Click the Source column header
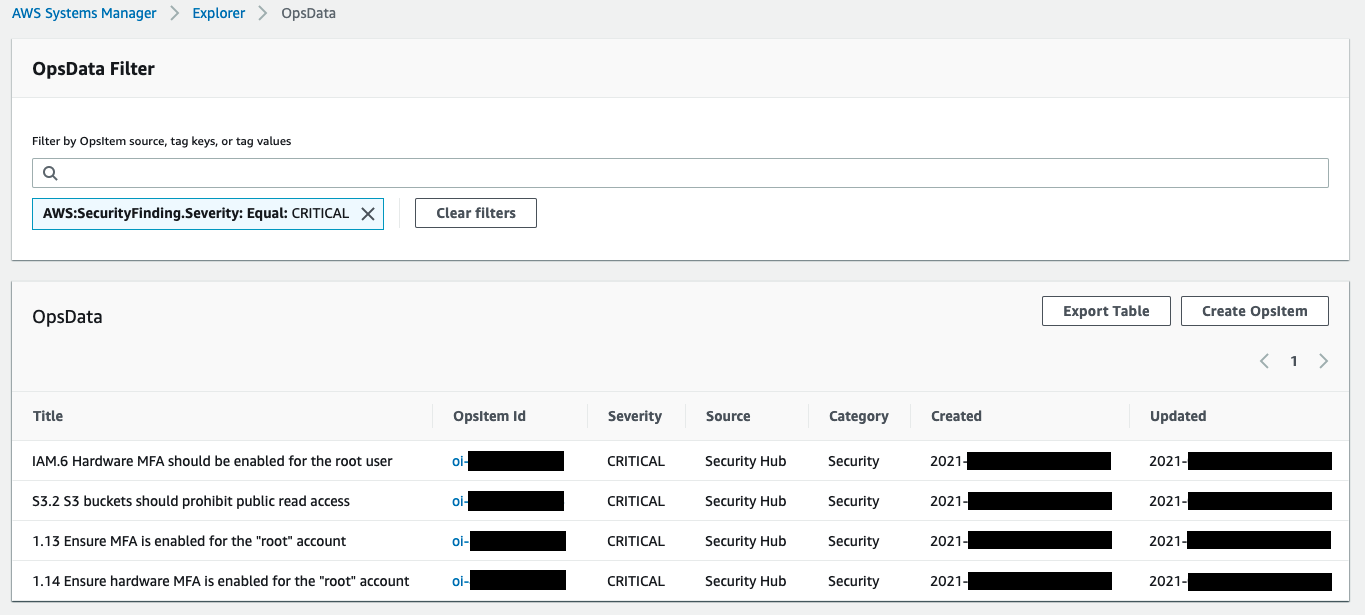Image resolution: width=1365 pixels, height=615 pixels. [727, 416]
